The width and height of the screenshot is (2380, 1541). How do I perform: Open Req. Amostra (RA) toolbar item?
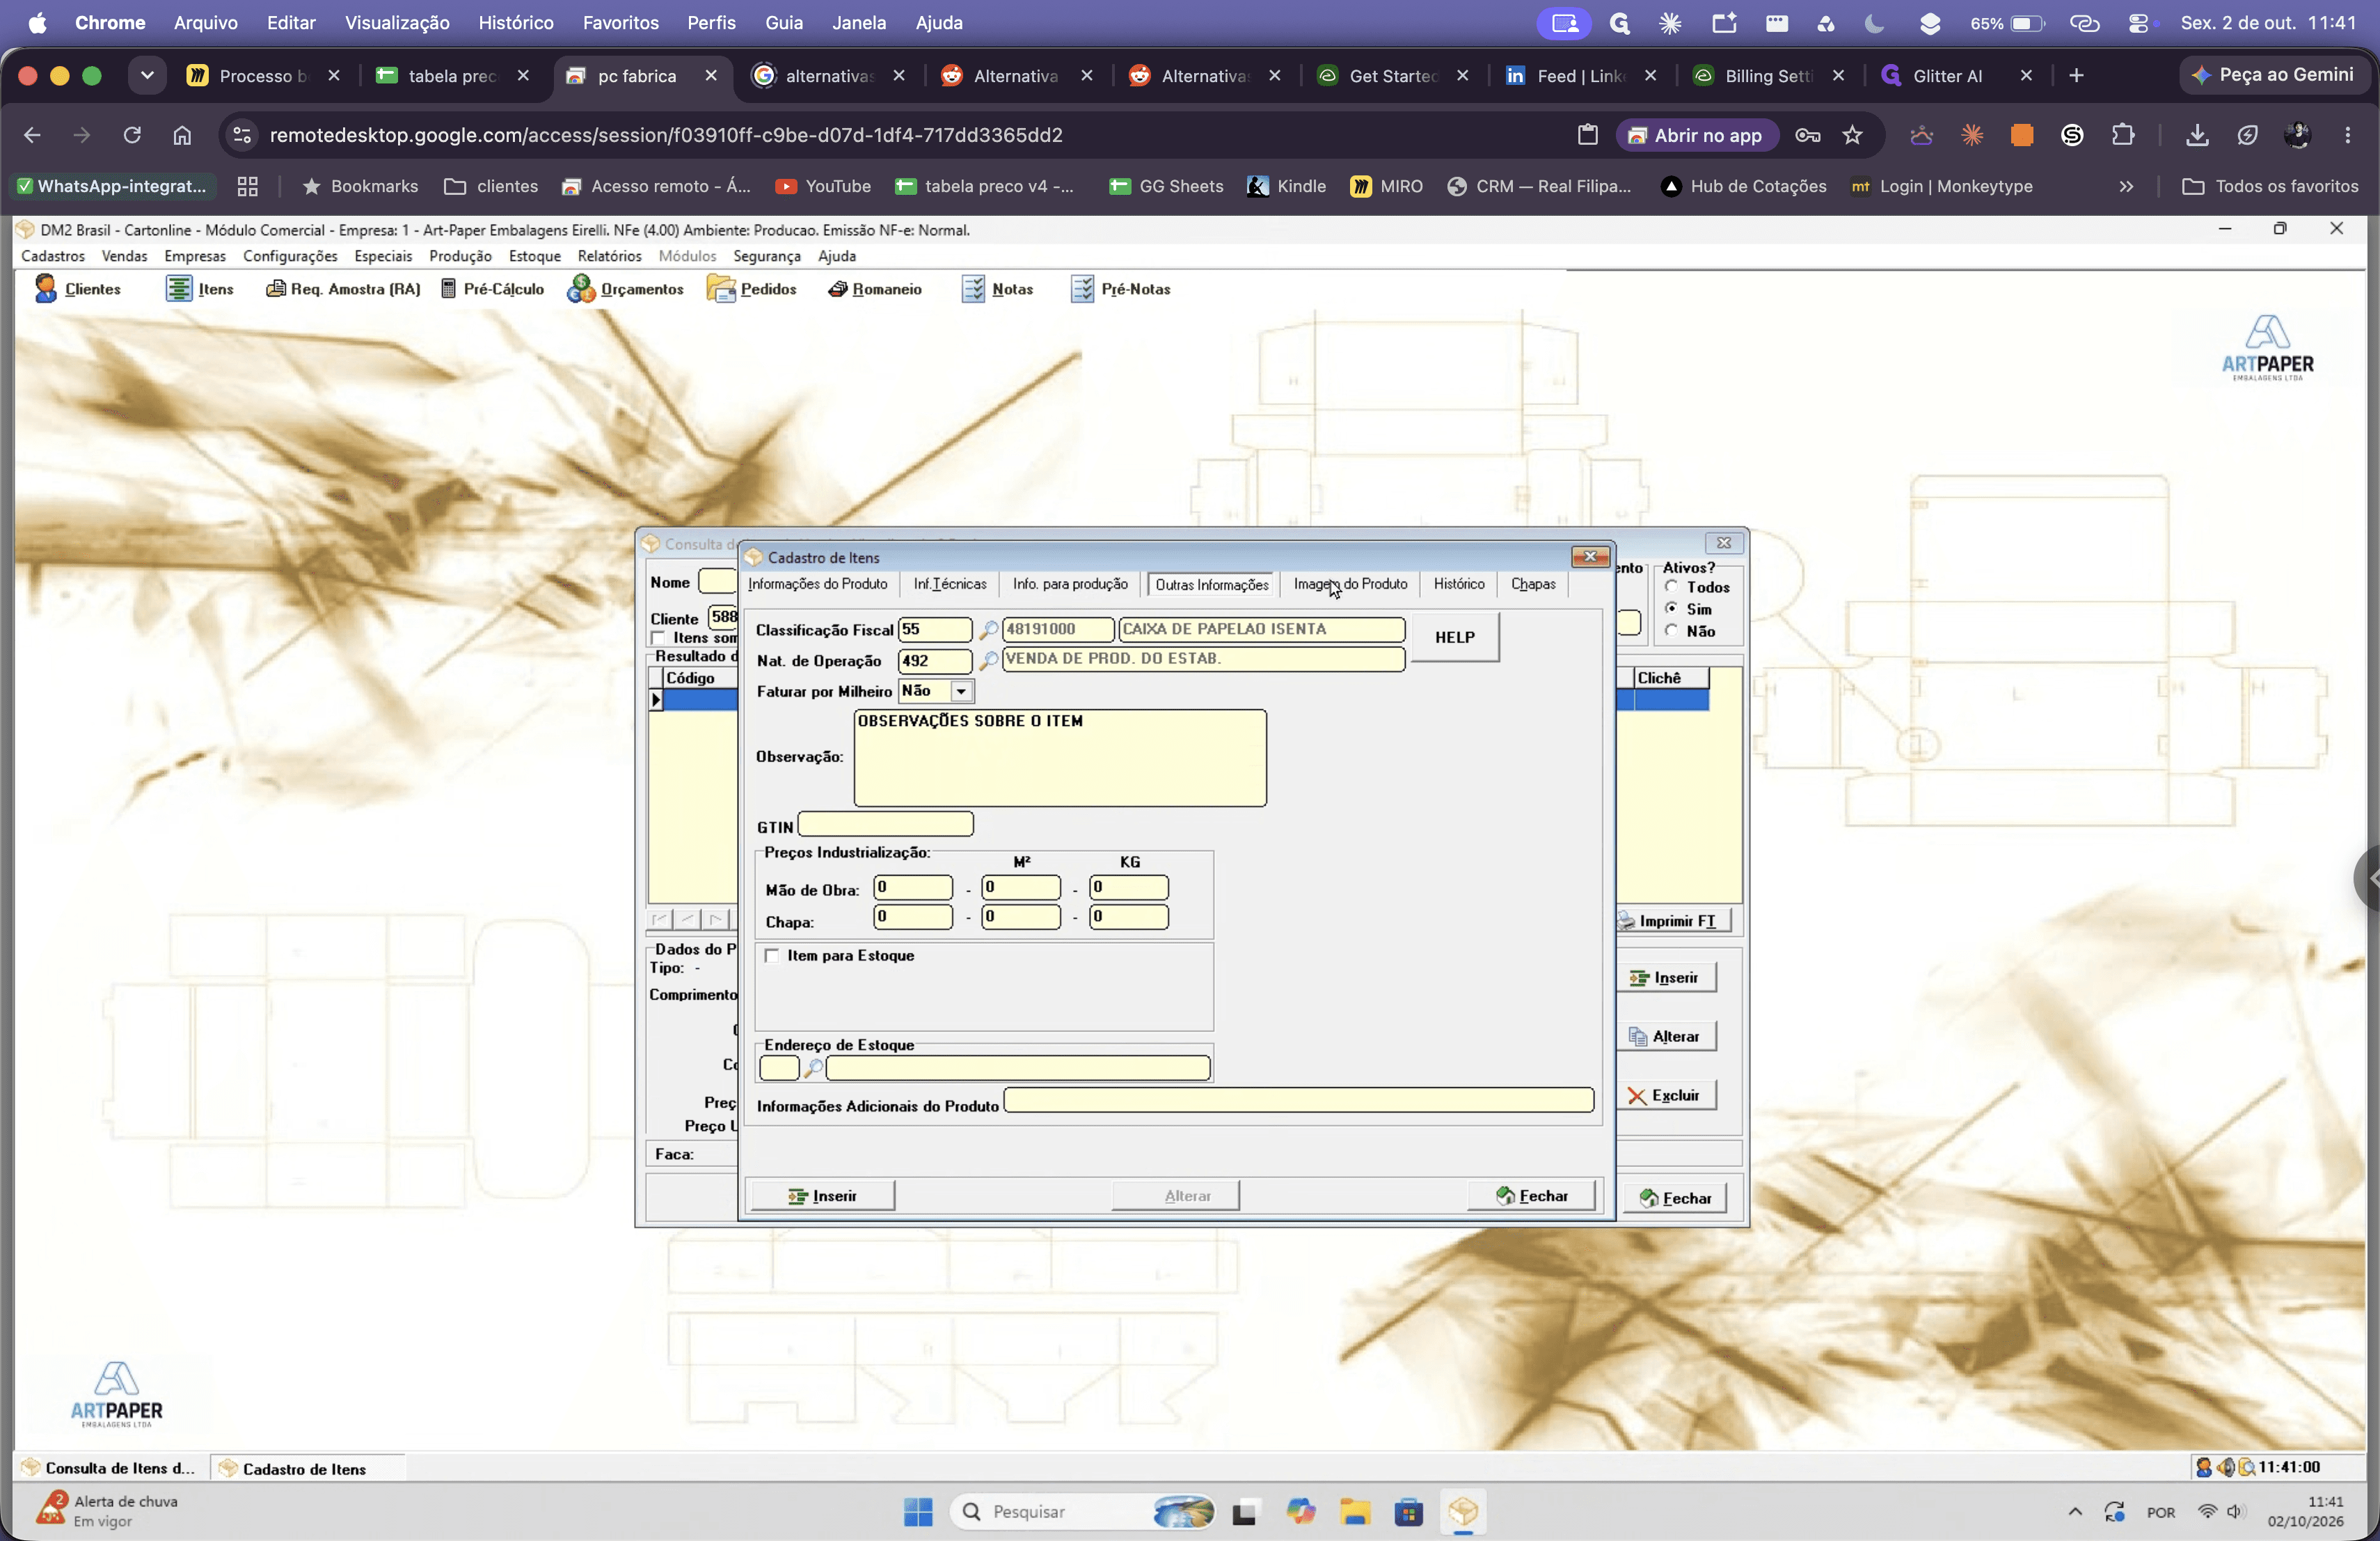point(342,289)
